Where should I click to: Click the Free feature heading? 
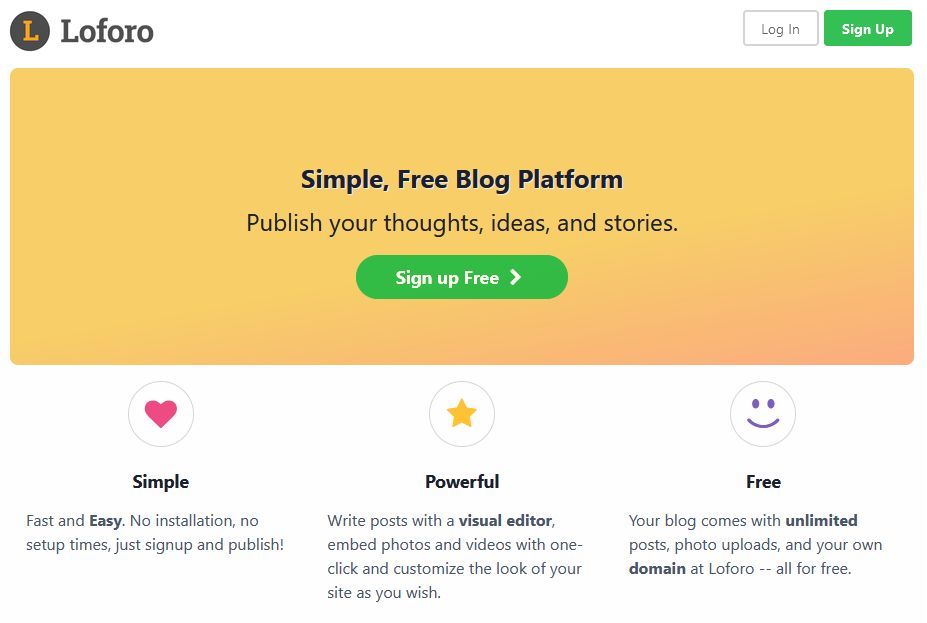(763, 481)
